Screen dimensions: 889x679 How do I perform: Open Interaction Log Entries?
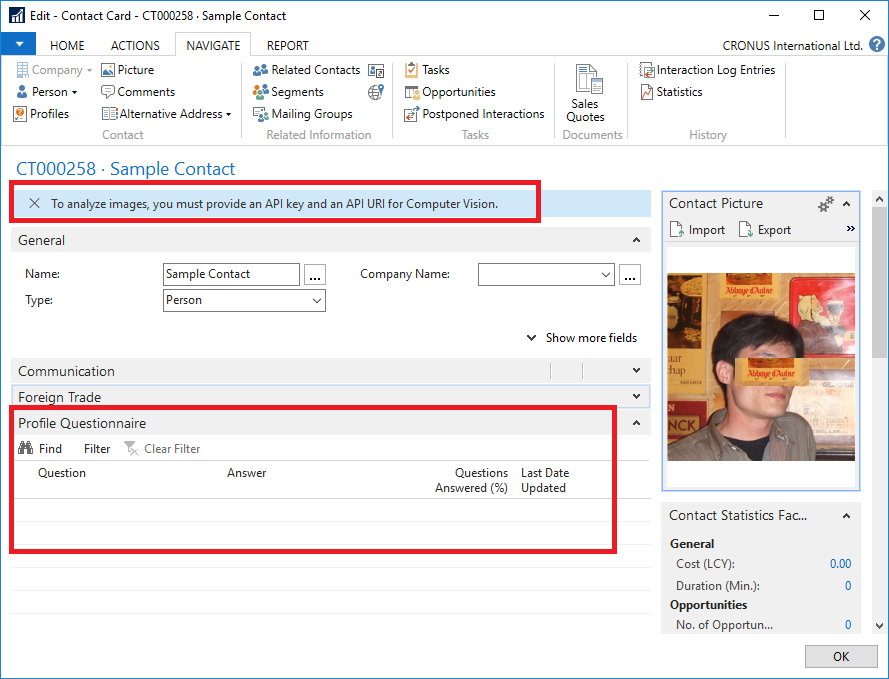point(707,70)
